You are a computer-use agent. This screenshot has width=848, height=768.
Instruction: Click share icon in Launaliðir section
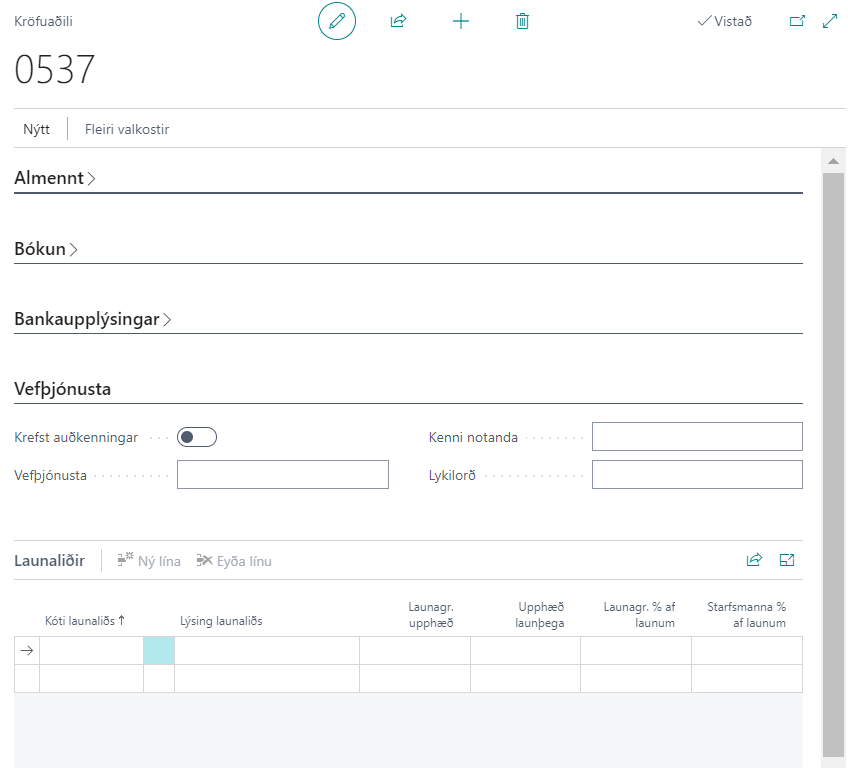tap(754, 560)
